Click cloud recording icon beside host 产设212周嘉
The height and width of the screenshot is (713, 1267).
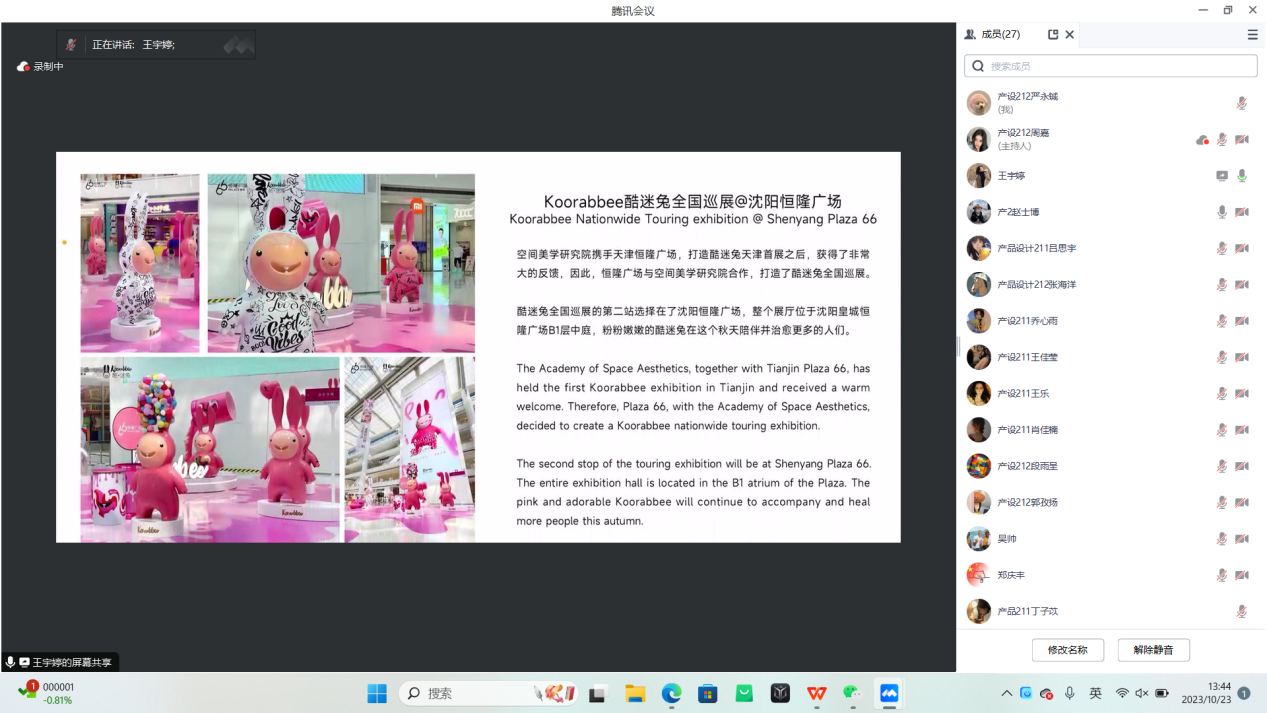(1202, 140)
